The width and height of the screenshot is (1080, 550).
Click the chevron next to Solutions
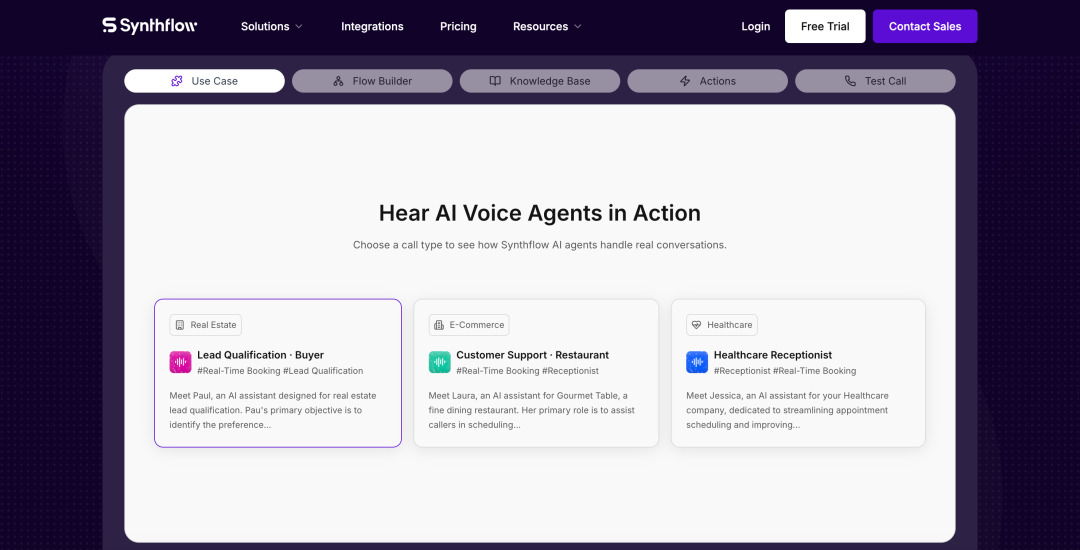click(299, 27)
